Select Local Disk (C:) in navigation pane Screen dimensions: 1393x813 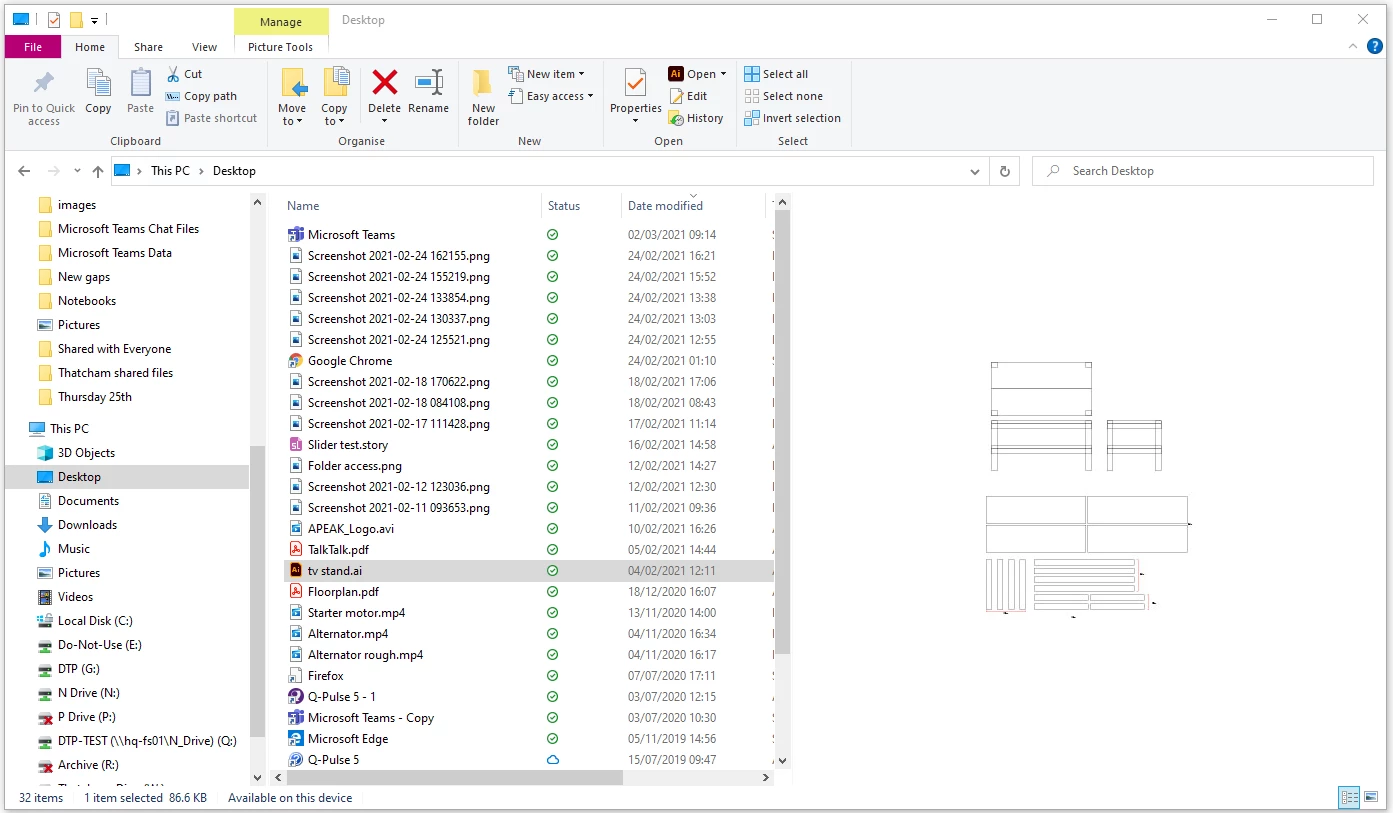click(x=95, y=621)
